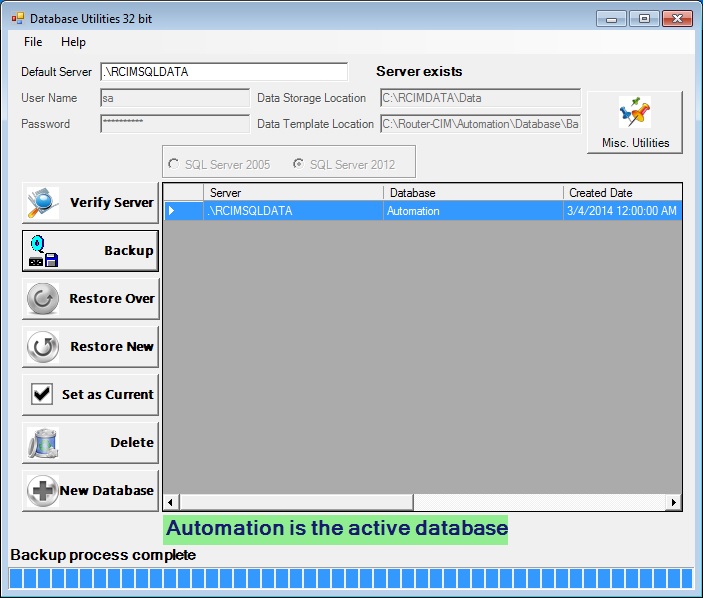Screen dimensions: 703x598
Task: Click the Backup disk icon
Action: [x=43, y=251]
